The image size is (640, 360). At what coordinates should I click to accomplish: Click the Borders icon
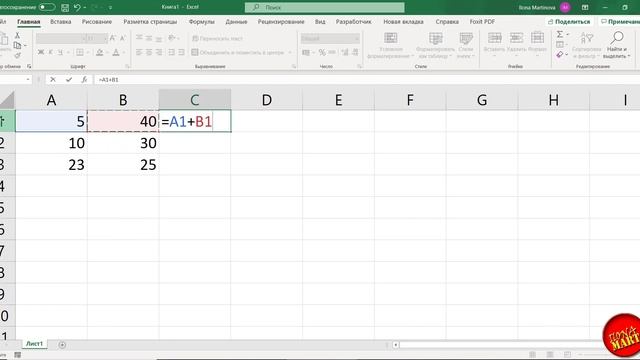tap(80, 52)
